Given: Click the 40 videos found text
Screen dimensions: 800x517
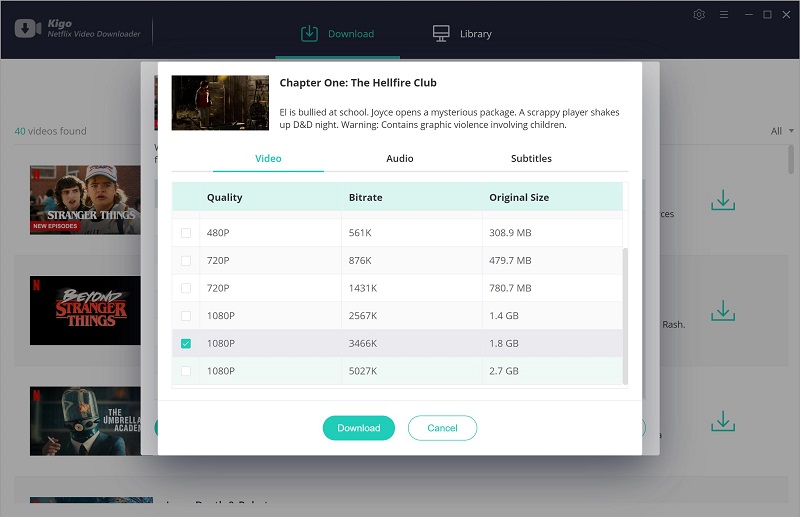Looking at the screenshot, I should tap(51, 131).
